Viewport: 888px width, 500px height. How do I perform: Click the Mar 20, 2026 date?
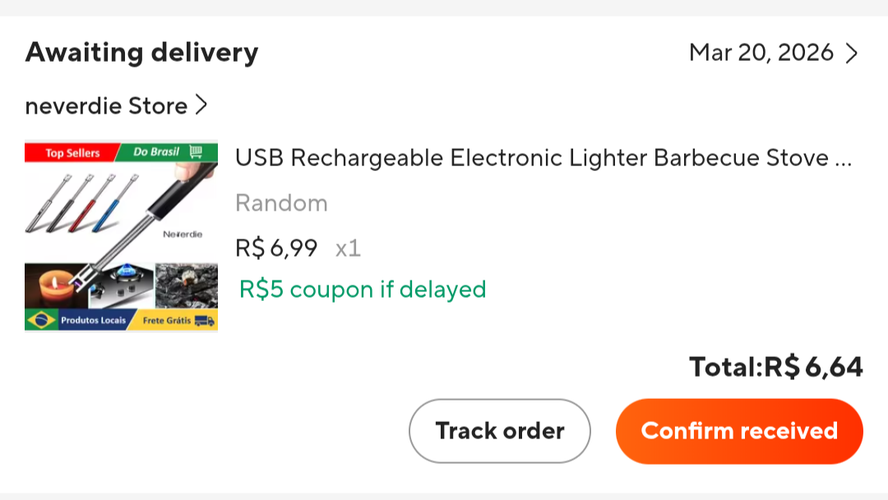coord(761,53)
